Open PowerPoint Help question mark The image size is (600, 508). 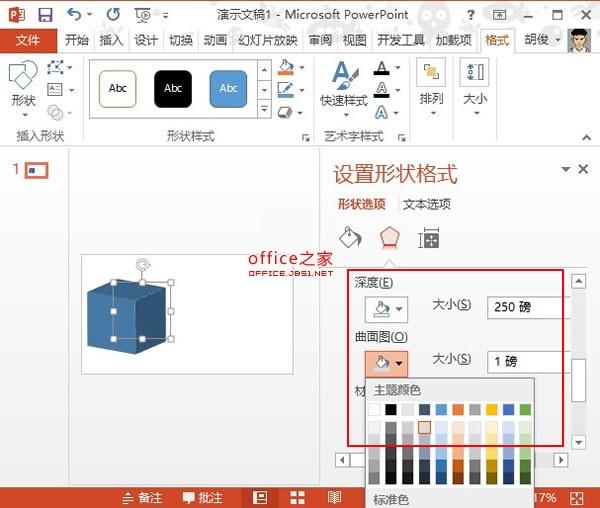pos(471,15)
